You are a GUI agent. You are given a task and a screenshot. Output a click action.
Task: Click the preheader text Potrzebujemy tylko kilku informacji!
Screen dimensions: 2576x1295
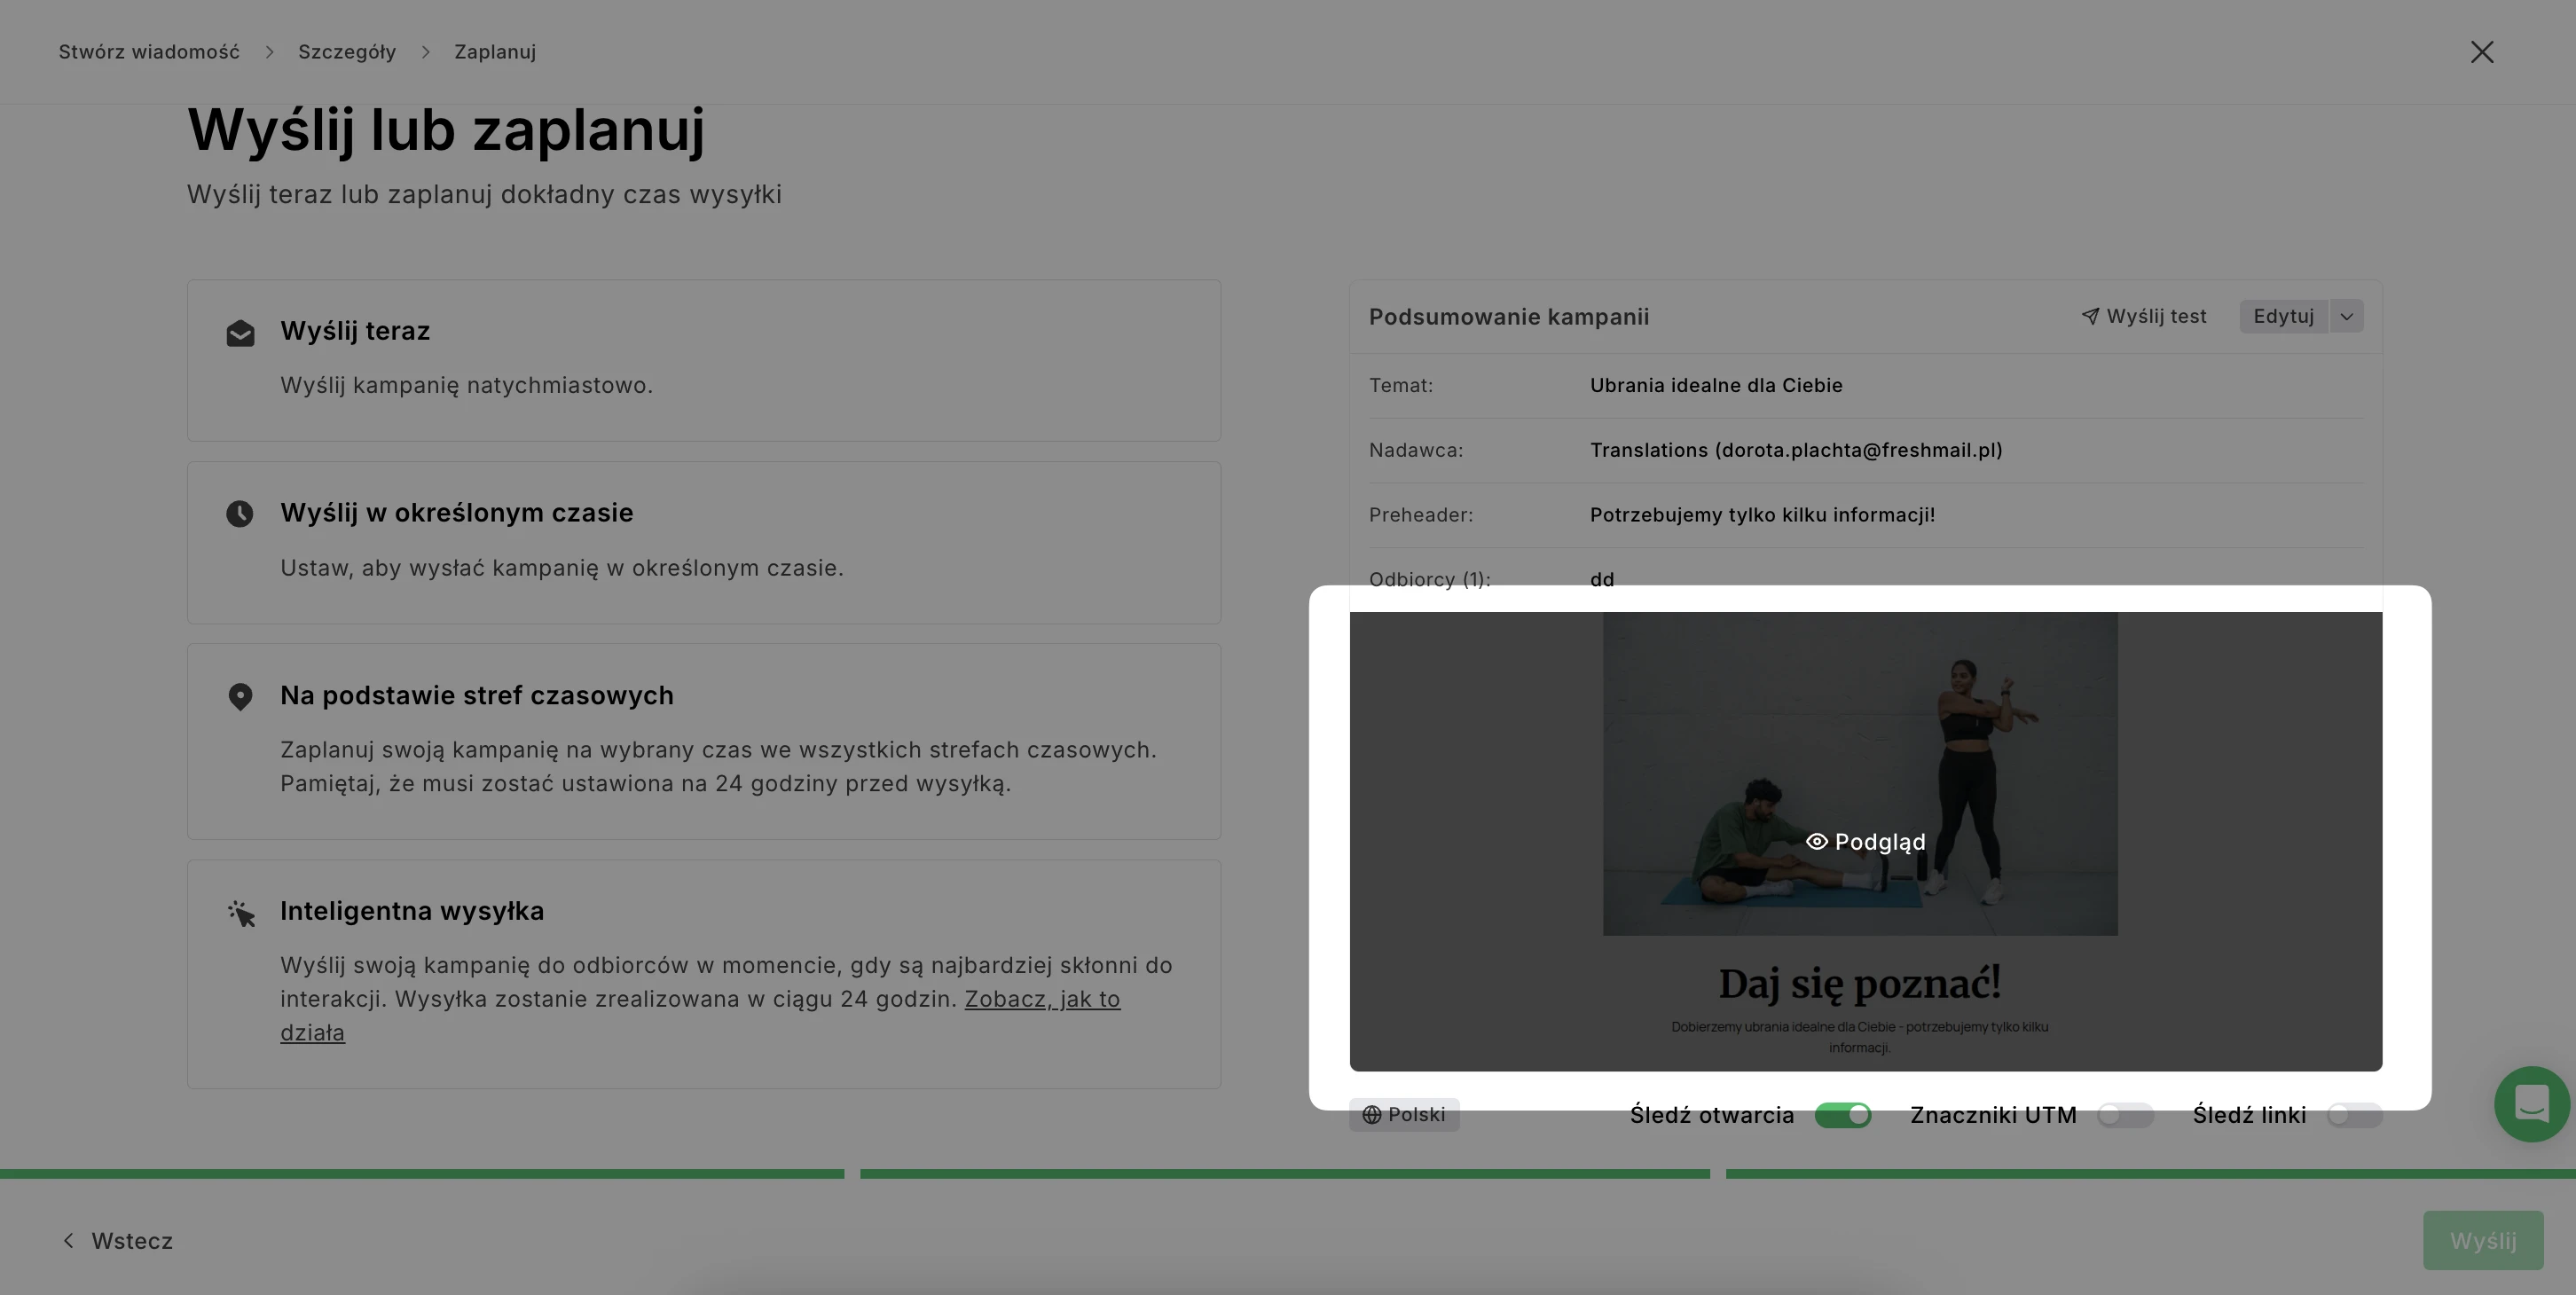(x=1762, y=515)
